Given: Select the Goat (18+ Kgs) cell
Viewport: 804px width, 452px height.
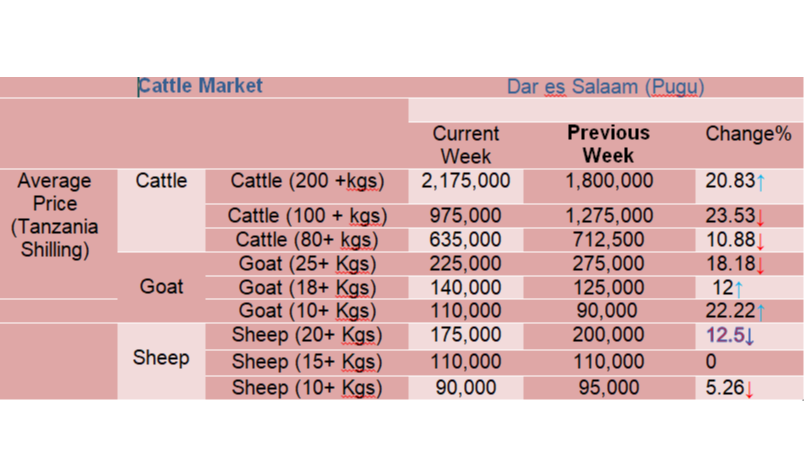Looking at the screenshot, I should click(x=307, y=287).
